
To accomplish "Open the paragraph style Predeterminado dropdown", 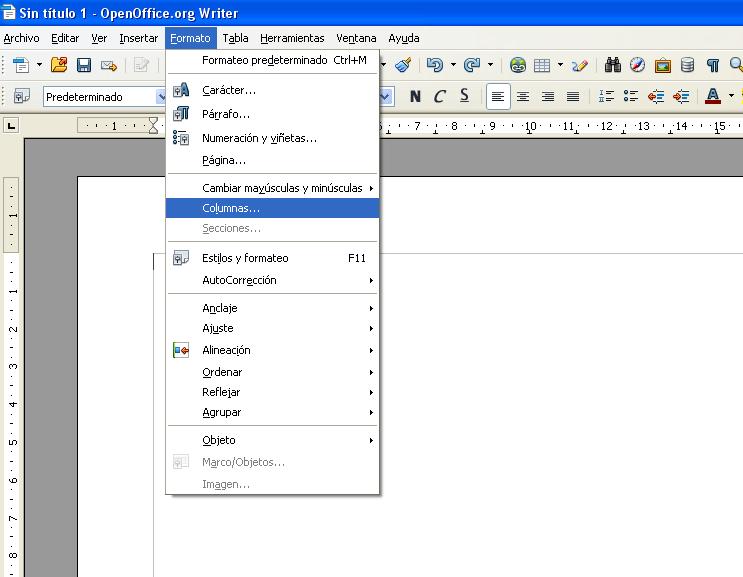I will [162, 97].
